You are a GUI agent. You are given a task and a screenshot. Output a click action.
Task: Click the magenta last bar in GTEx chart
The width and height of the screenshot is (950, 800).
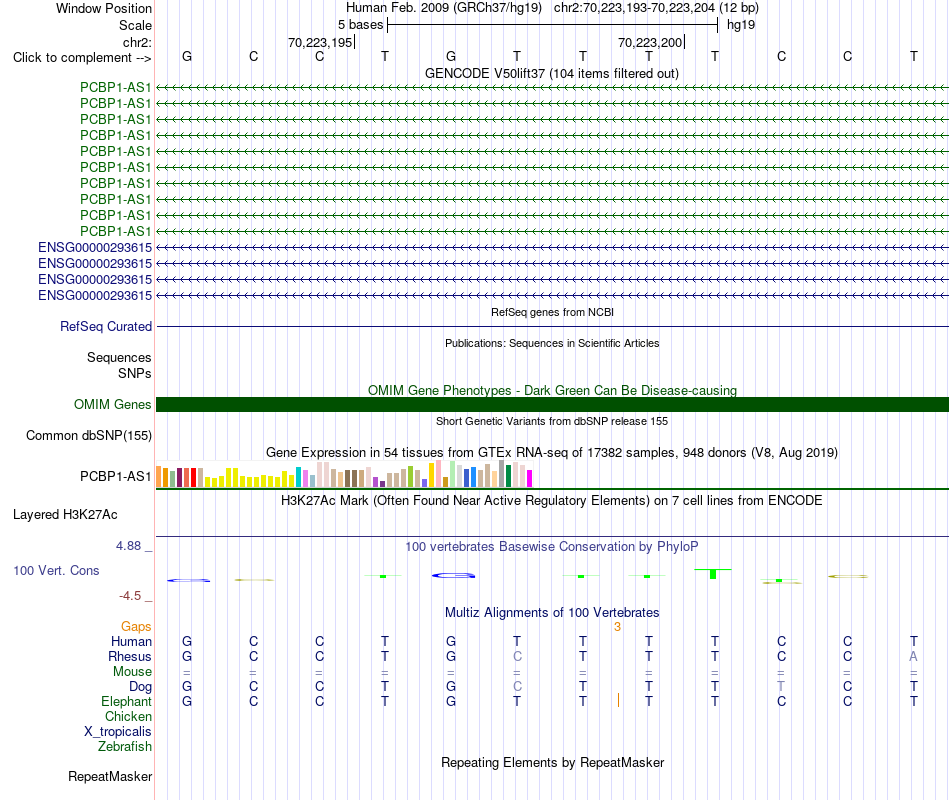(x=530, y=479)
